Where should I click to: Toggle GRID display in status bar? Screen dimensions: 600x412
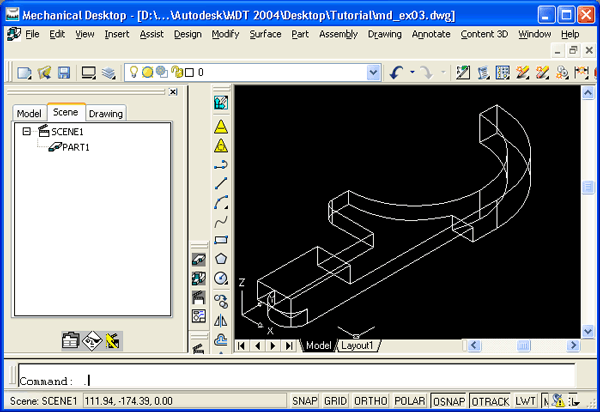click(336, 400)
